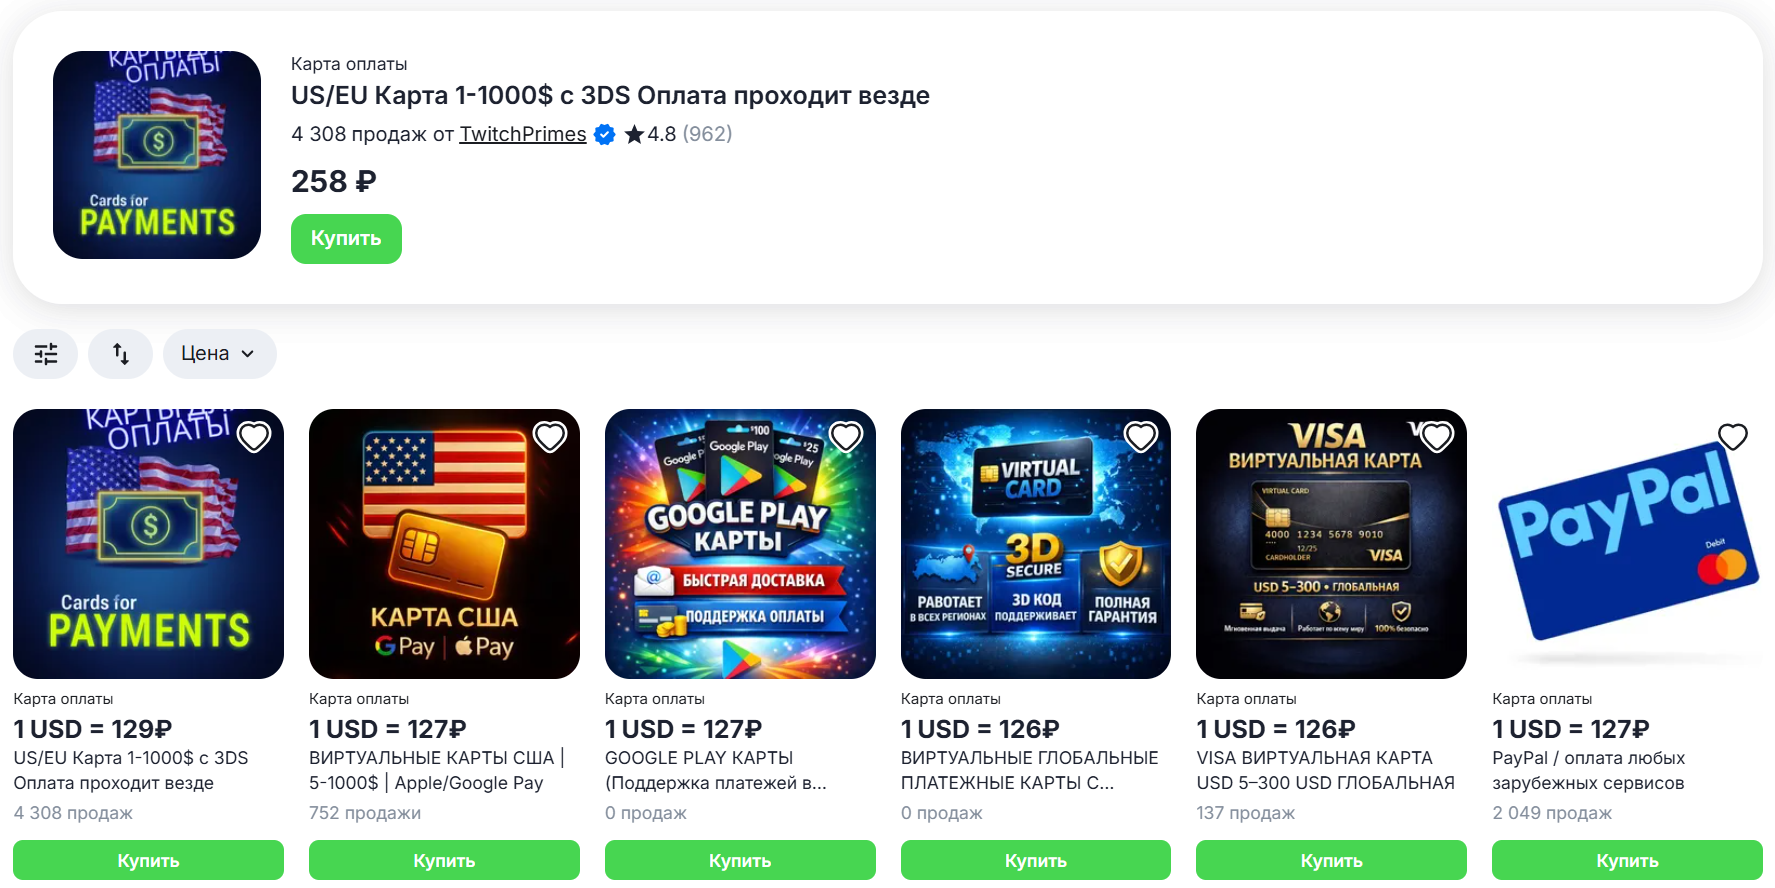Screen dimensions: 1775x888
Task: Favorite the US/EU Карта 1-1000$ card
Action: [254, 437]
